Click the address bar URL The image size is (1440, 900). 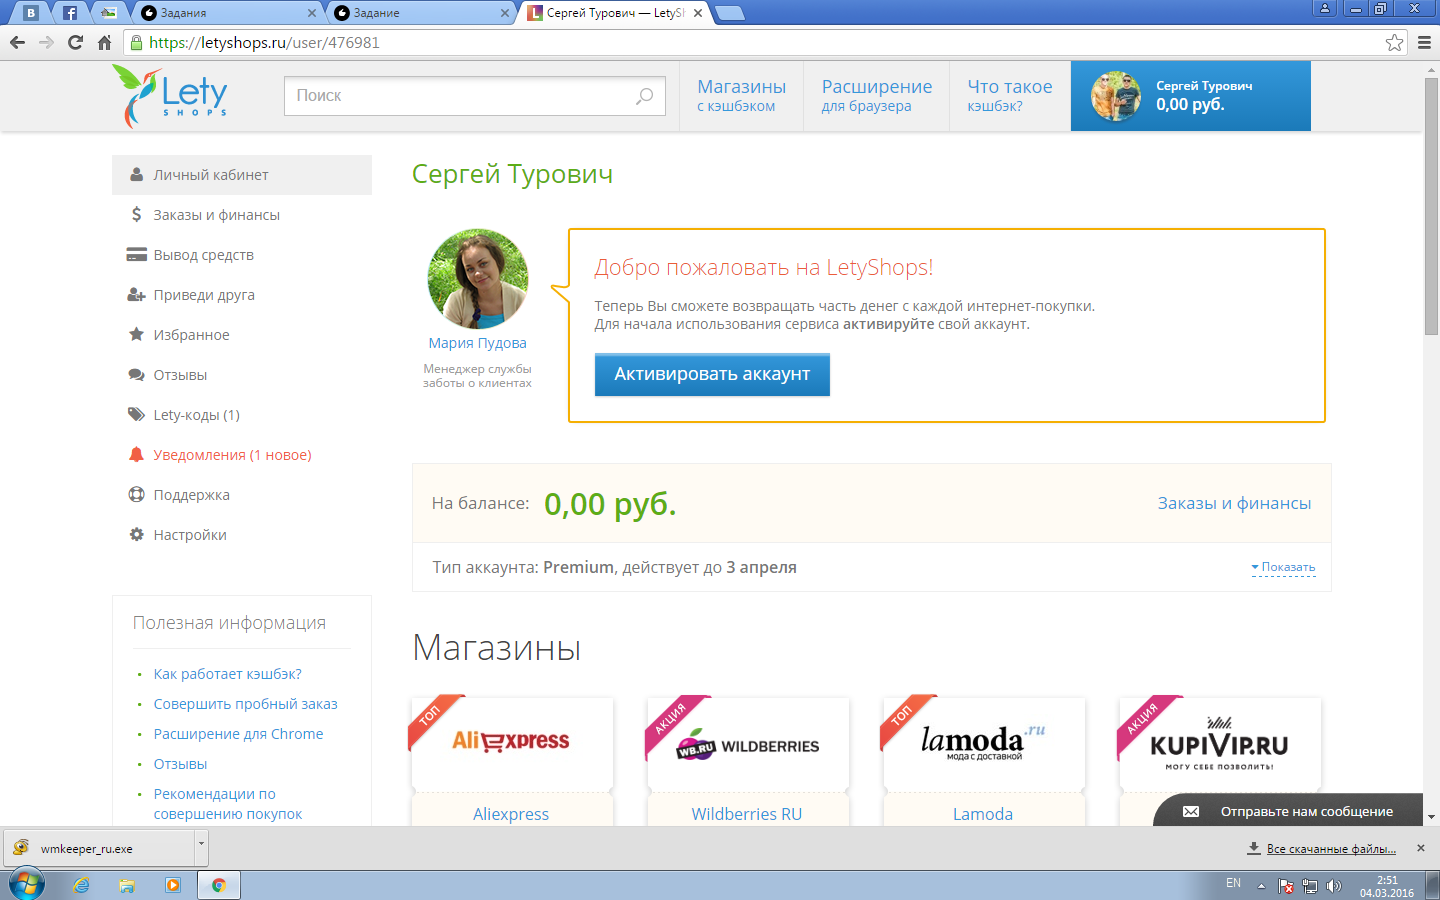[264, 42]
